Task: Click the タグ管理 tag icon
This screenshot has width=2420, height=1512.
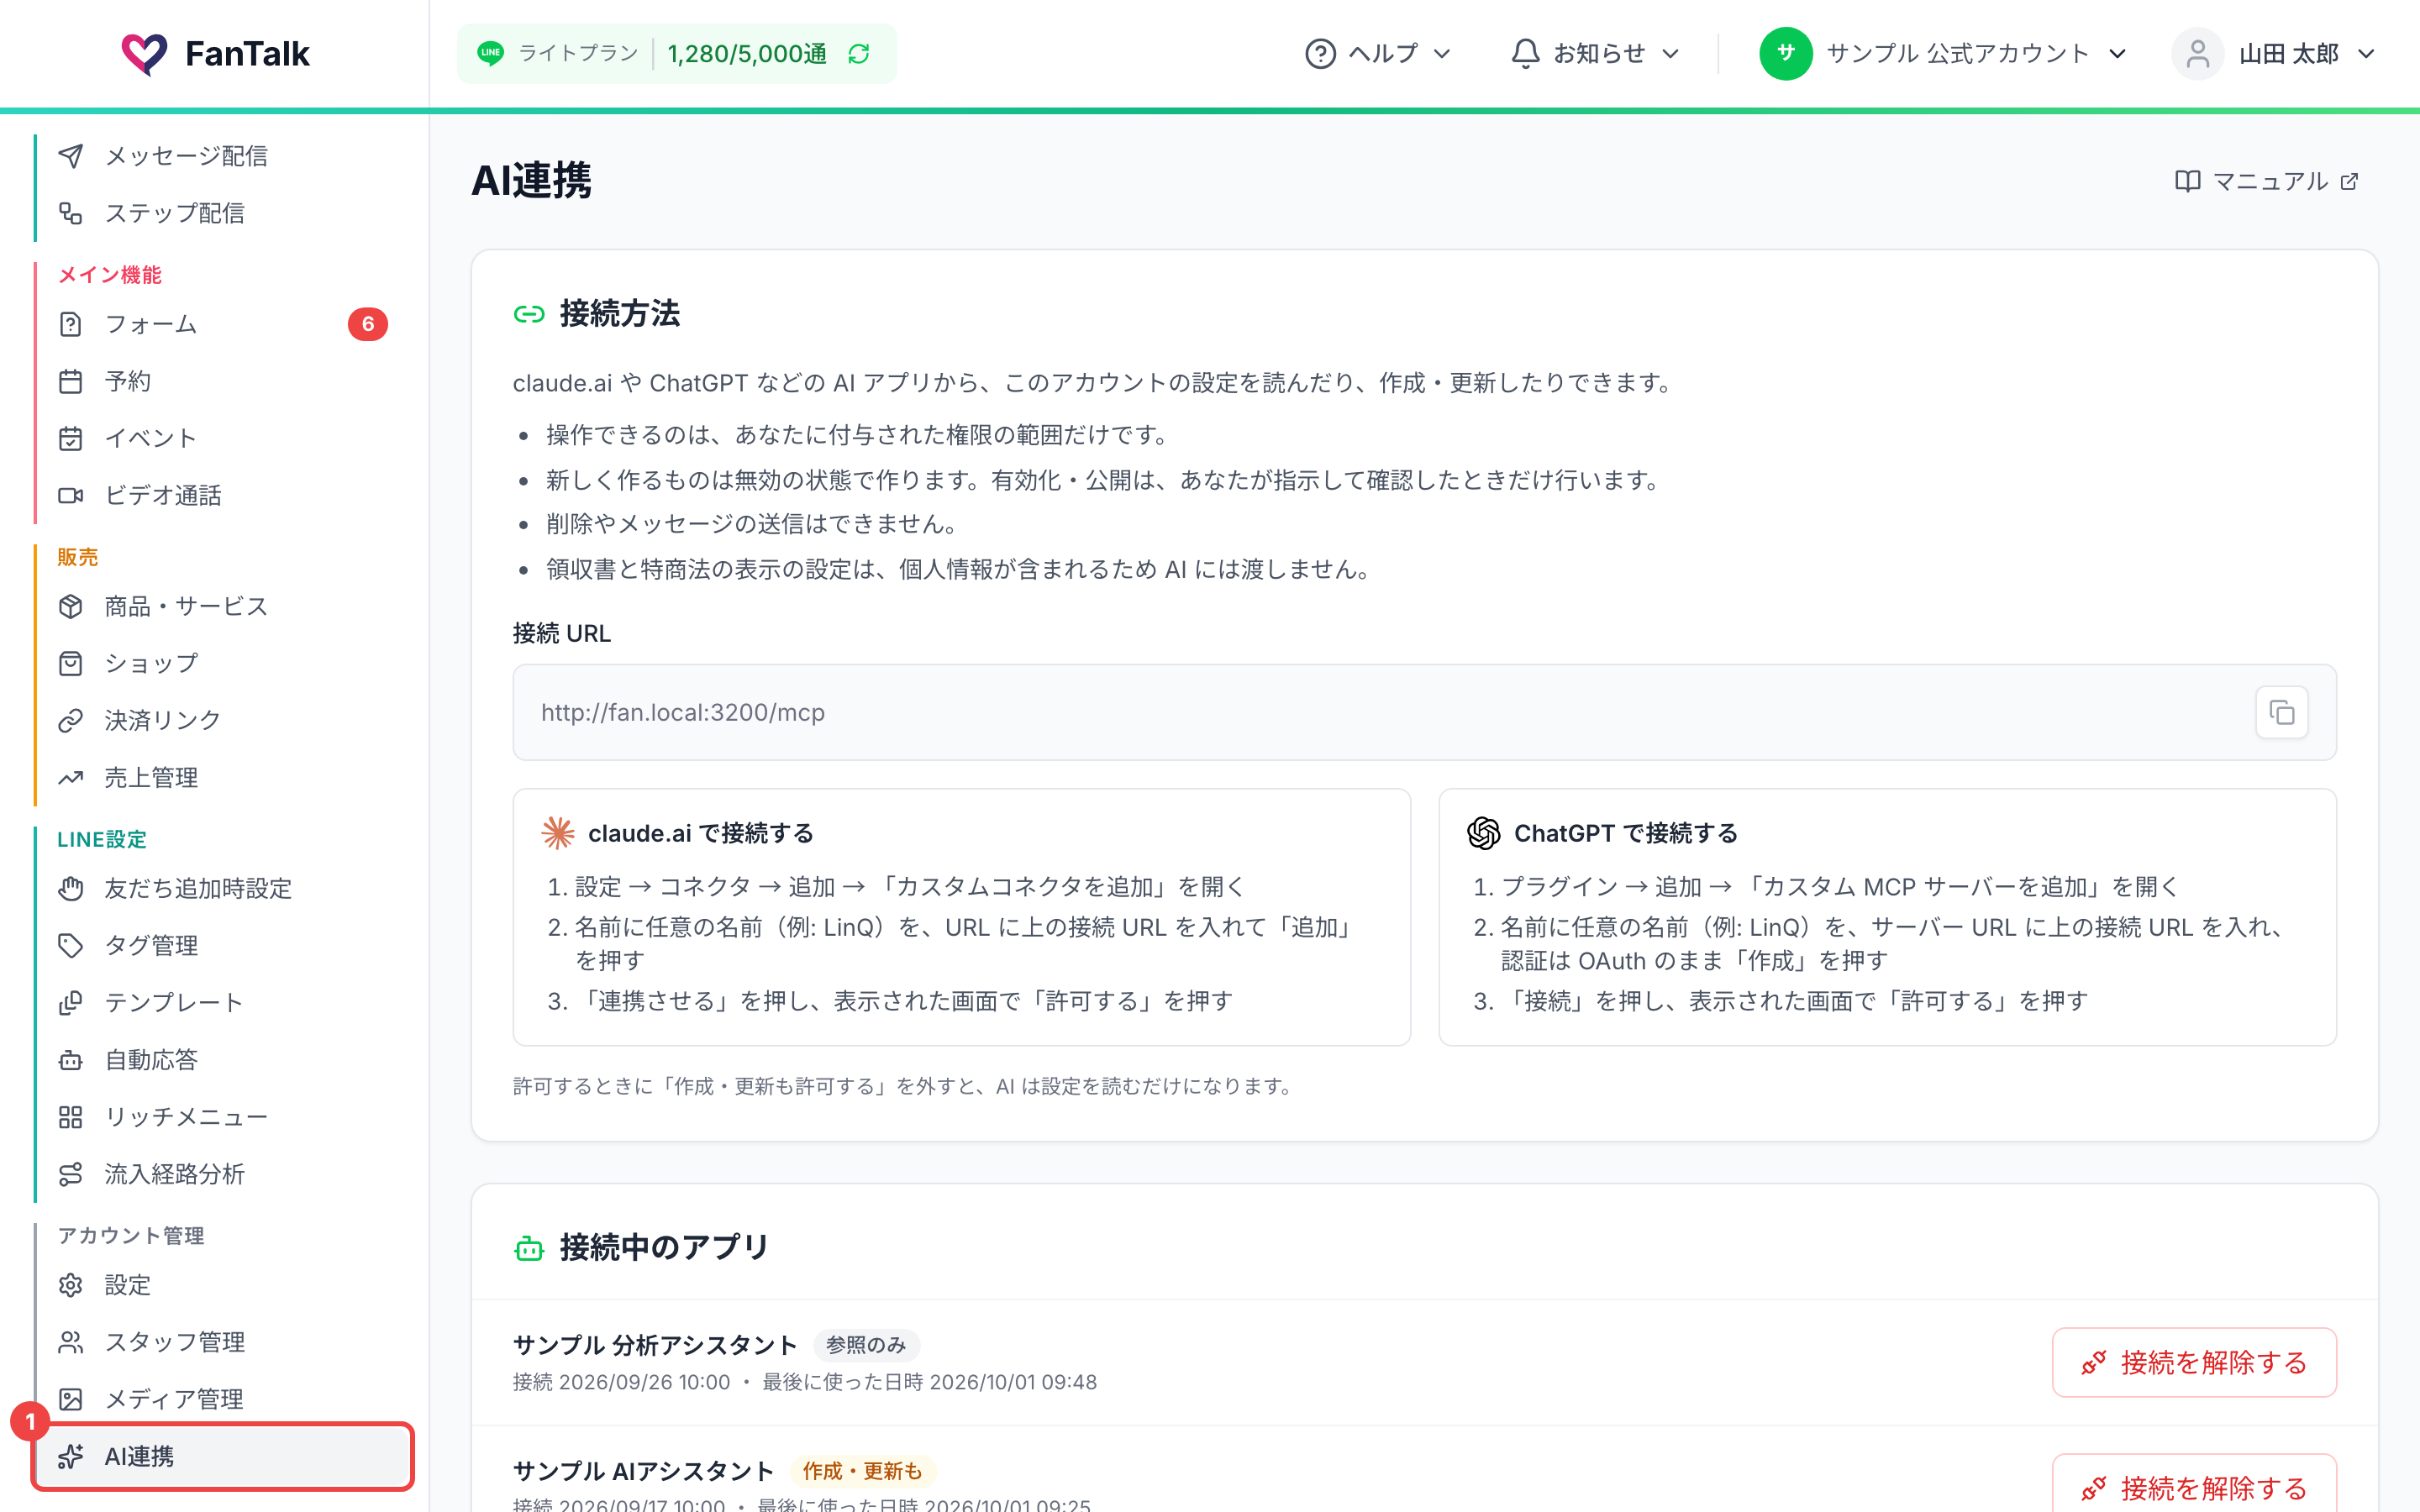Action: click(70, 945)
